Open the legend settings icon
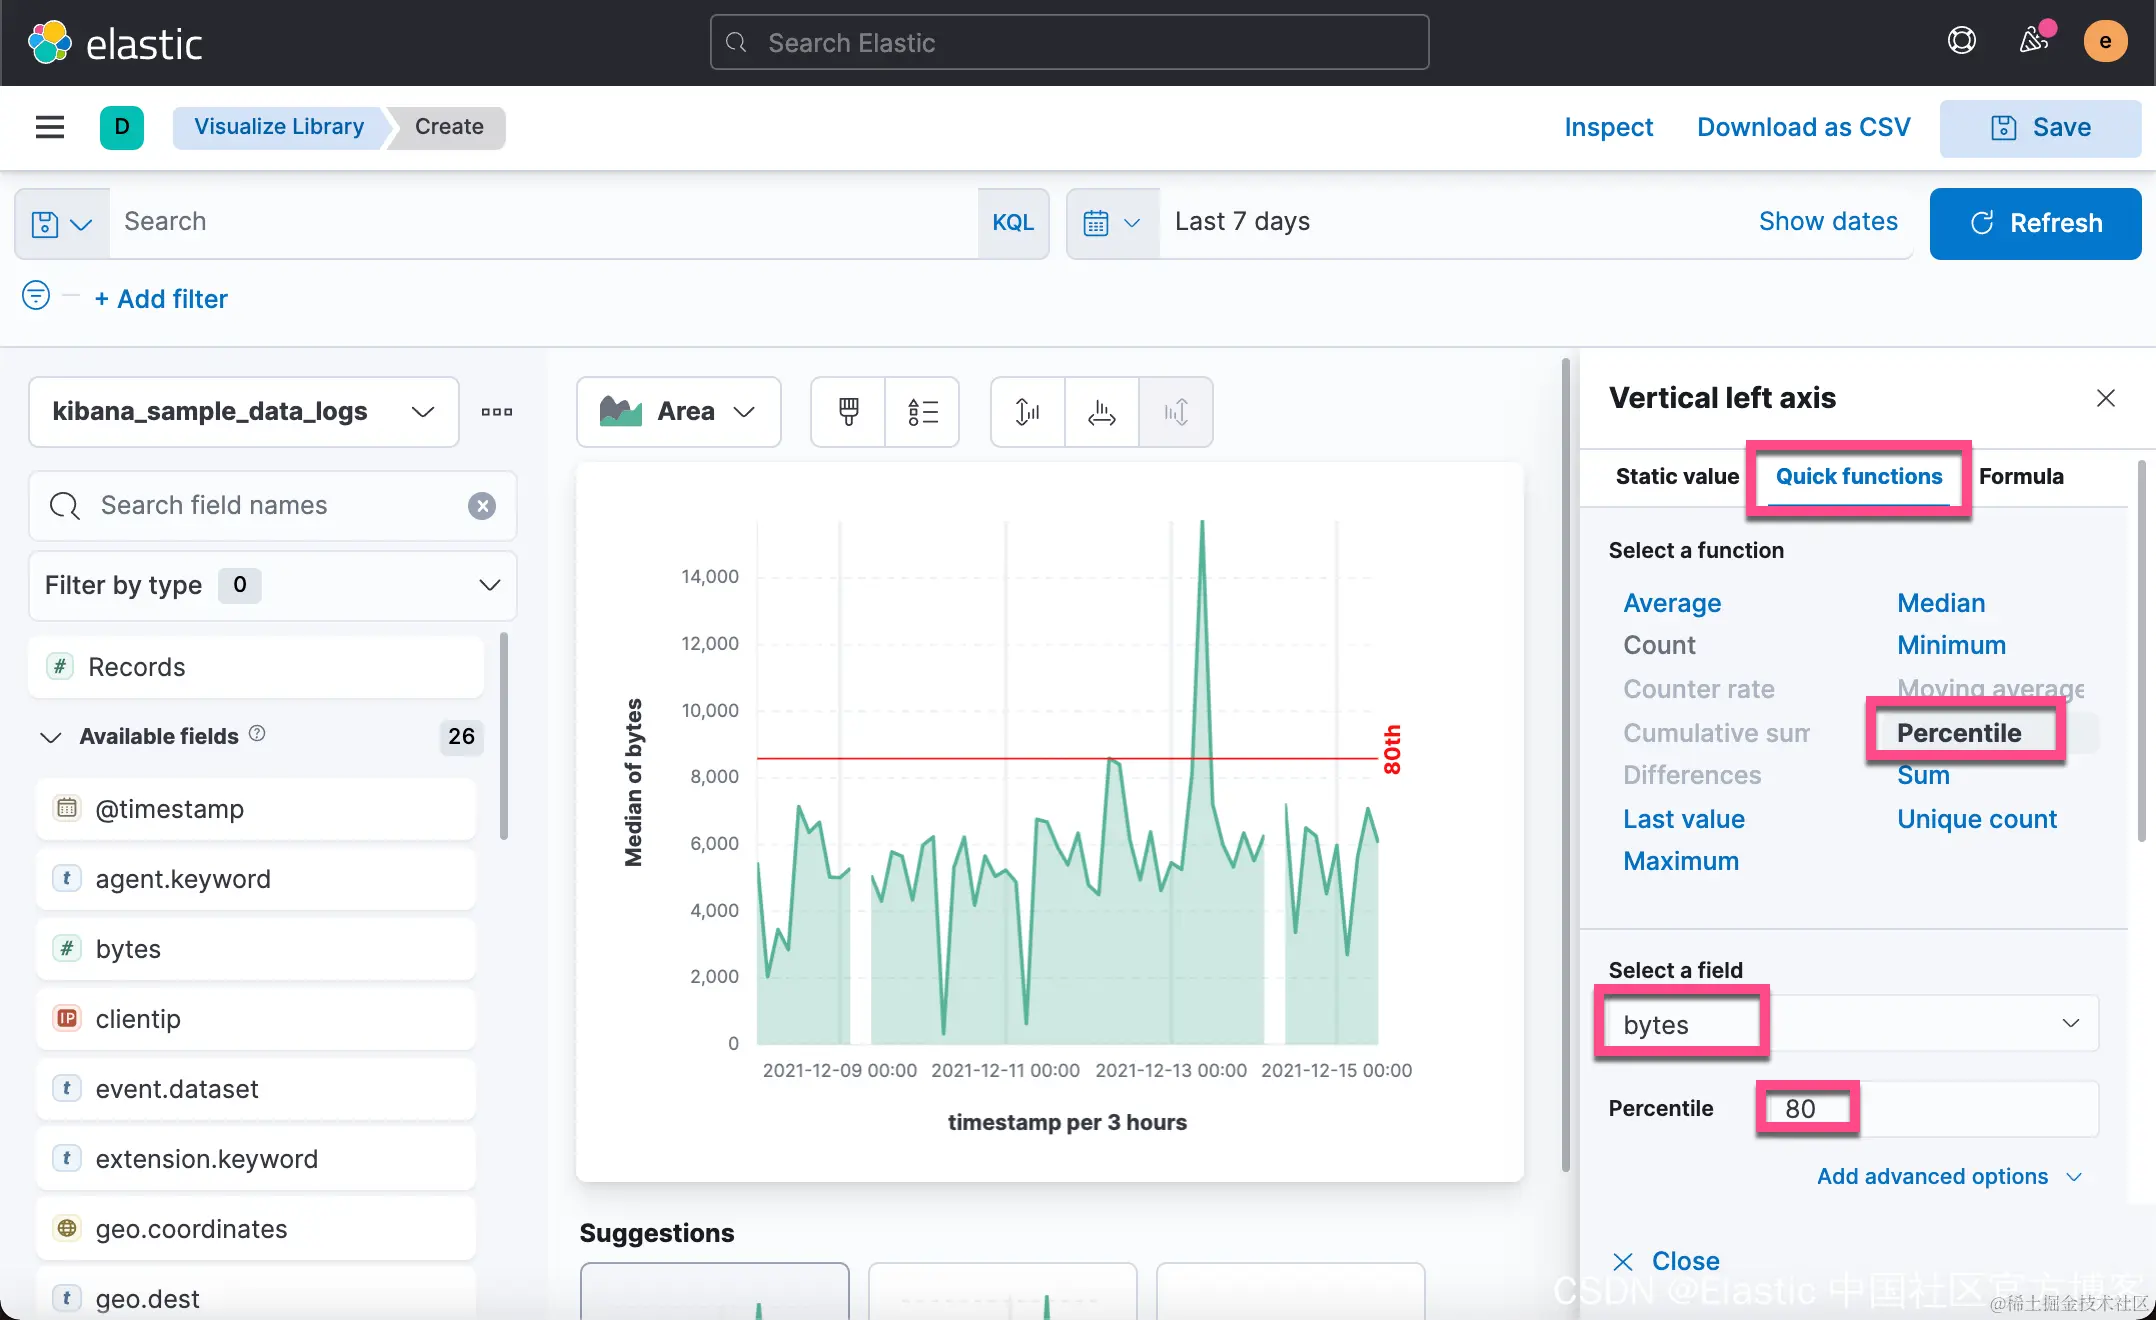This screenshot has width=2156, height=1320. pos(922,411)
